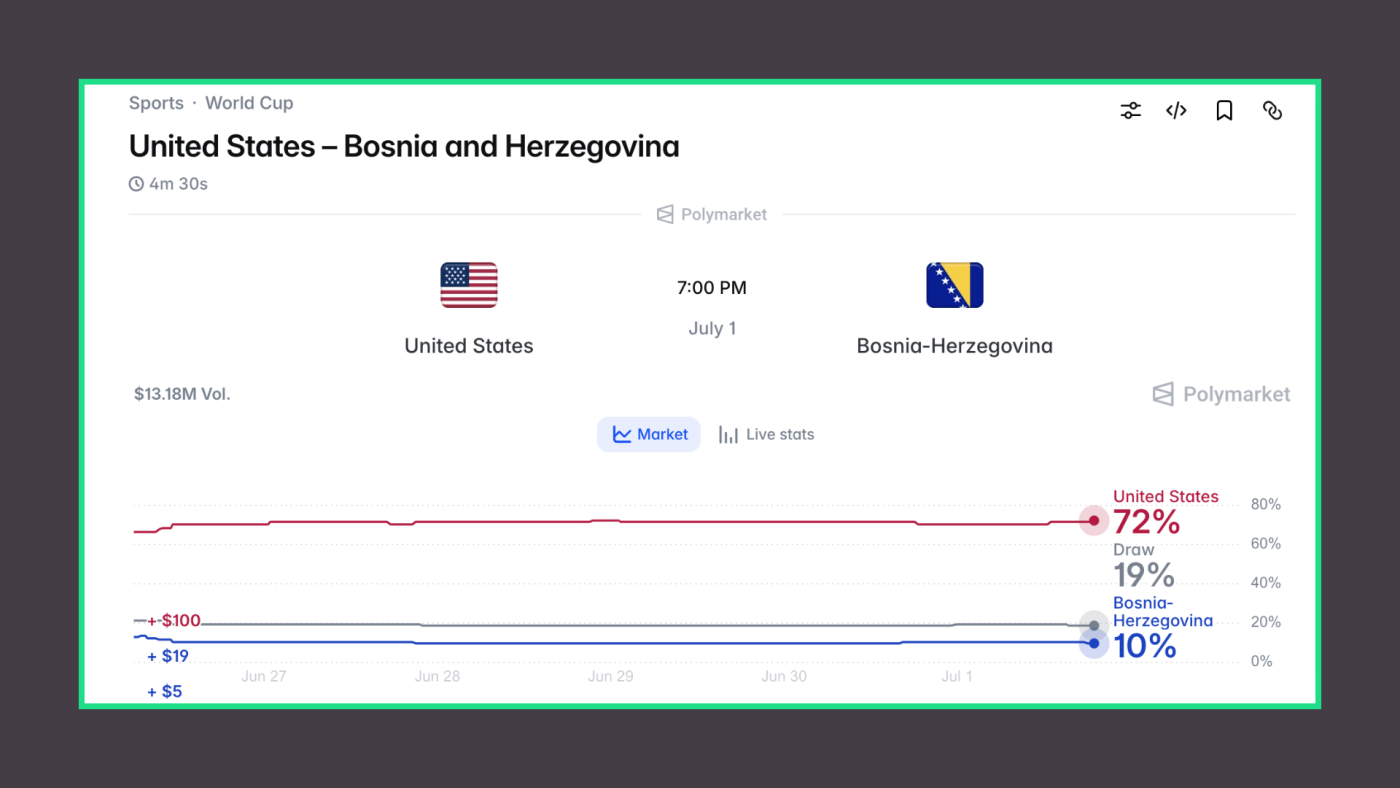Screen dimensions: 1400x788
Task: Select the gray Draw 19% endpoint
Action: tap(1094, 626)
